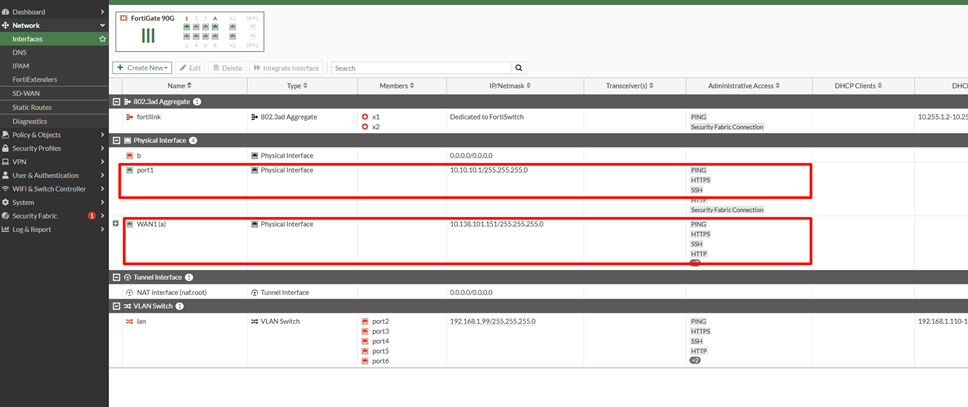This screenshot has width=968, height=407.
Task: Focus the interface Search field
Action: pos(422,68)
